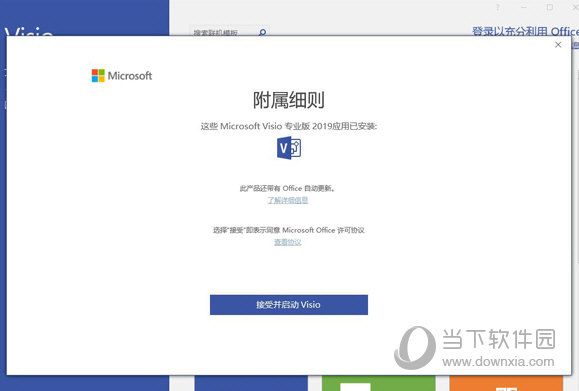Image resolution: width=579 pixels, height=391 pixels.
Task: Close the 附属细则 dialog
Action: click(558, 45)
